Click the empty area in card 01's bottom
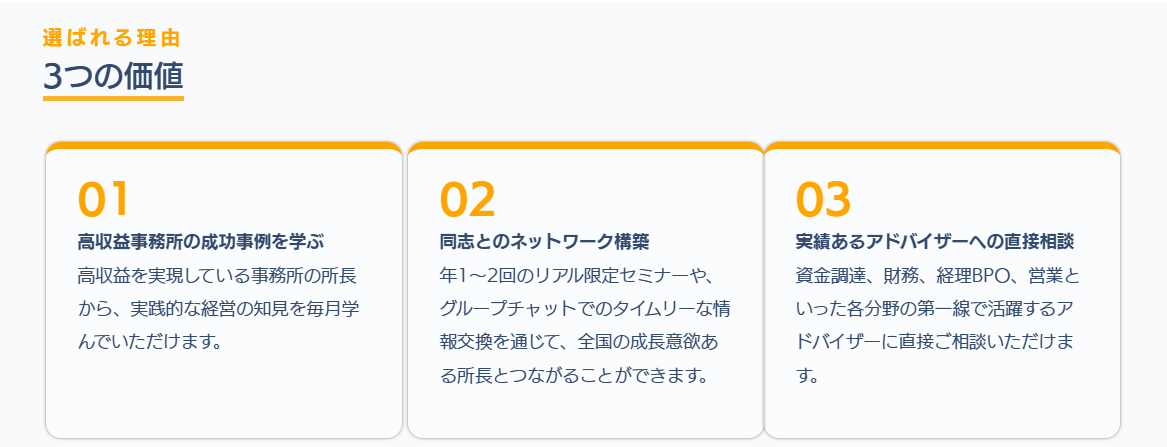 tap(224, 400)
